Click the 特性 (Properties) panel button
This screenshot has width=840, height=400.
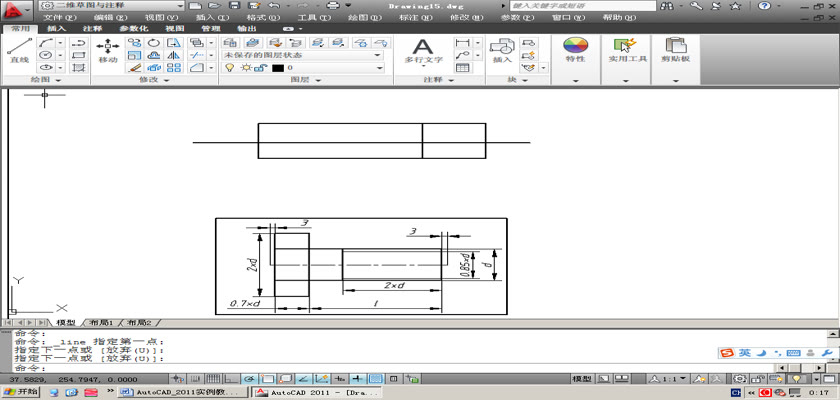point(575,51)
